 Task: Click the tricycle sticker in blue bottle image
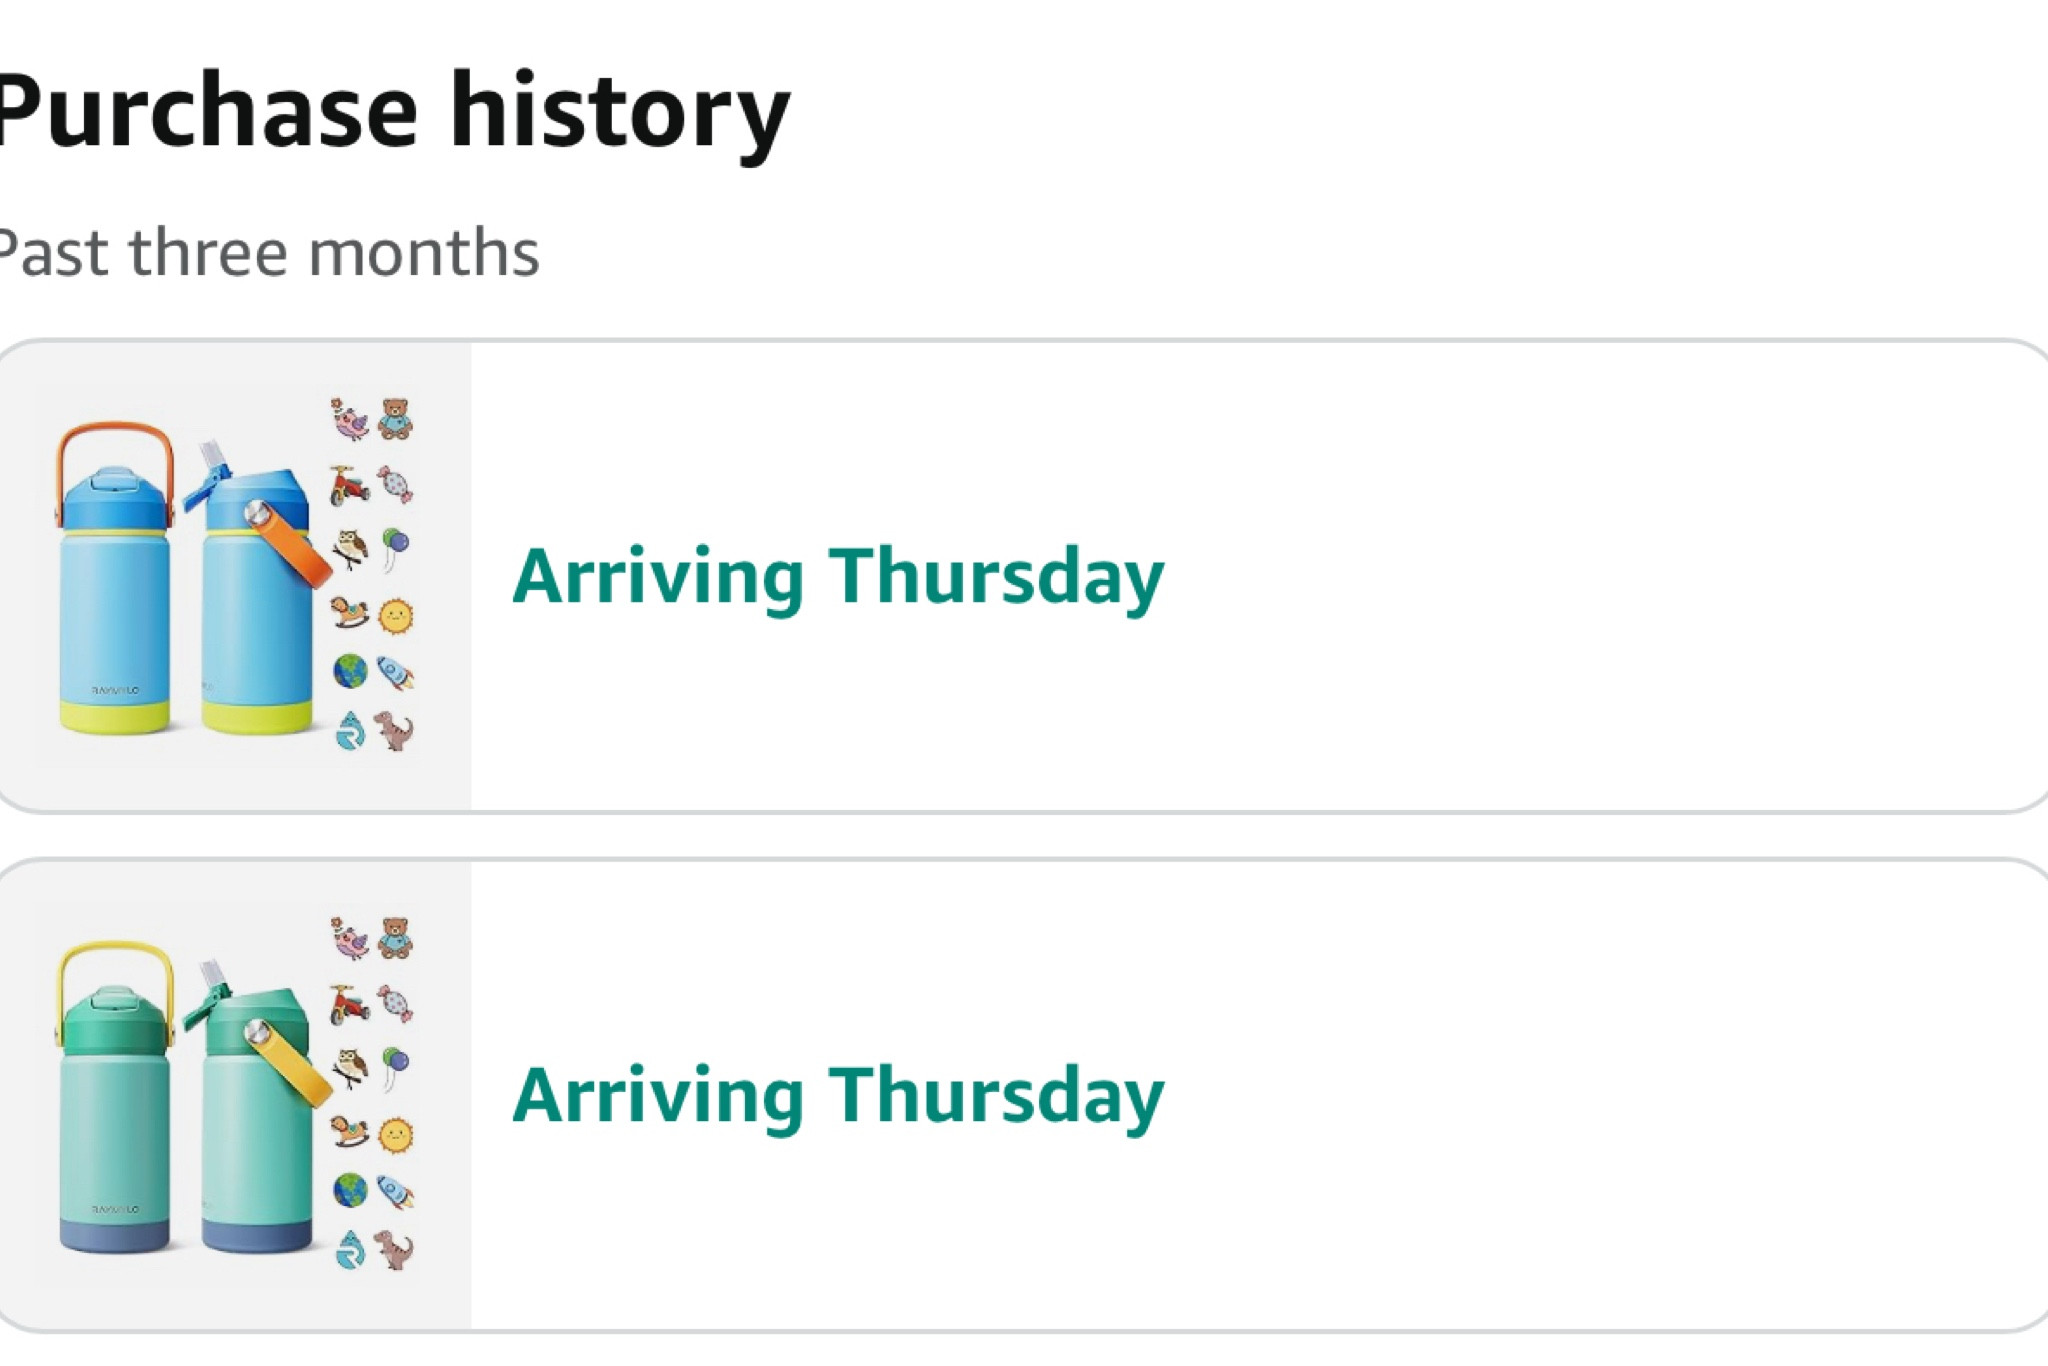click(349, 485)
